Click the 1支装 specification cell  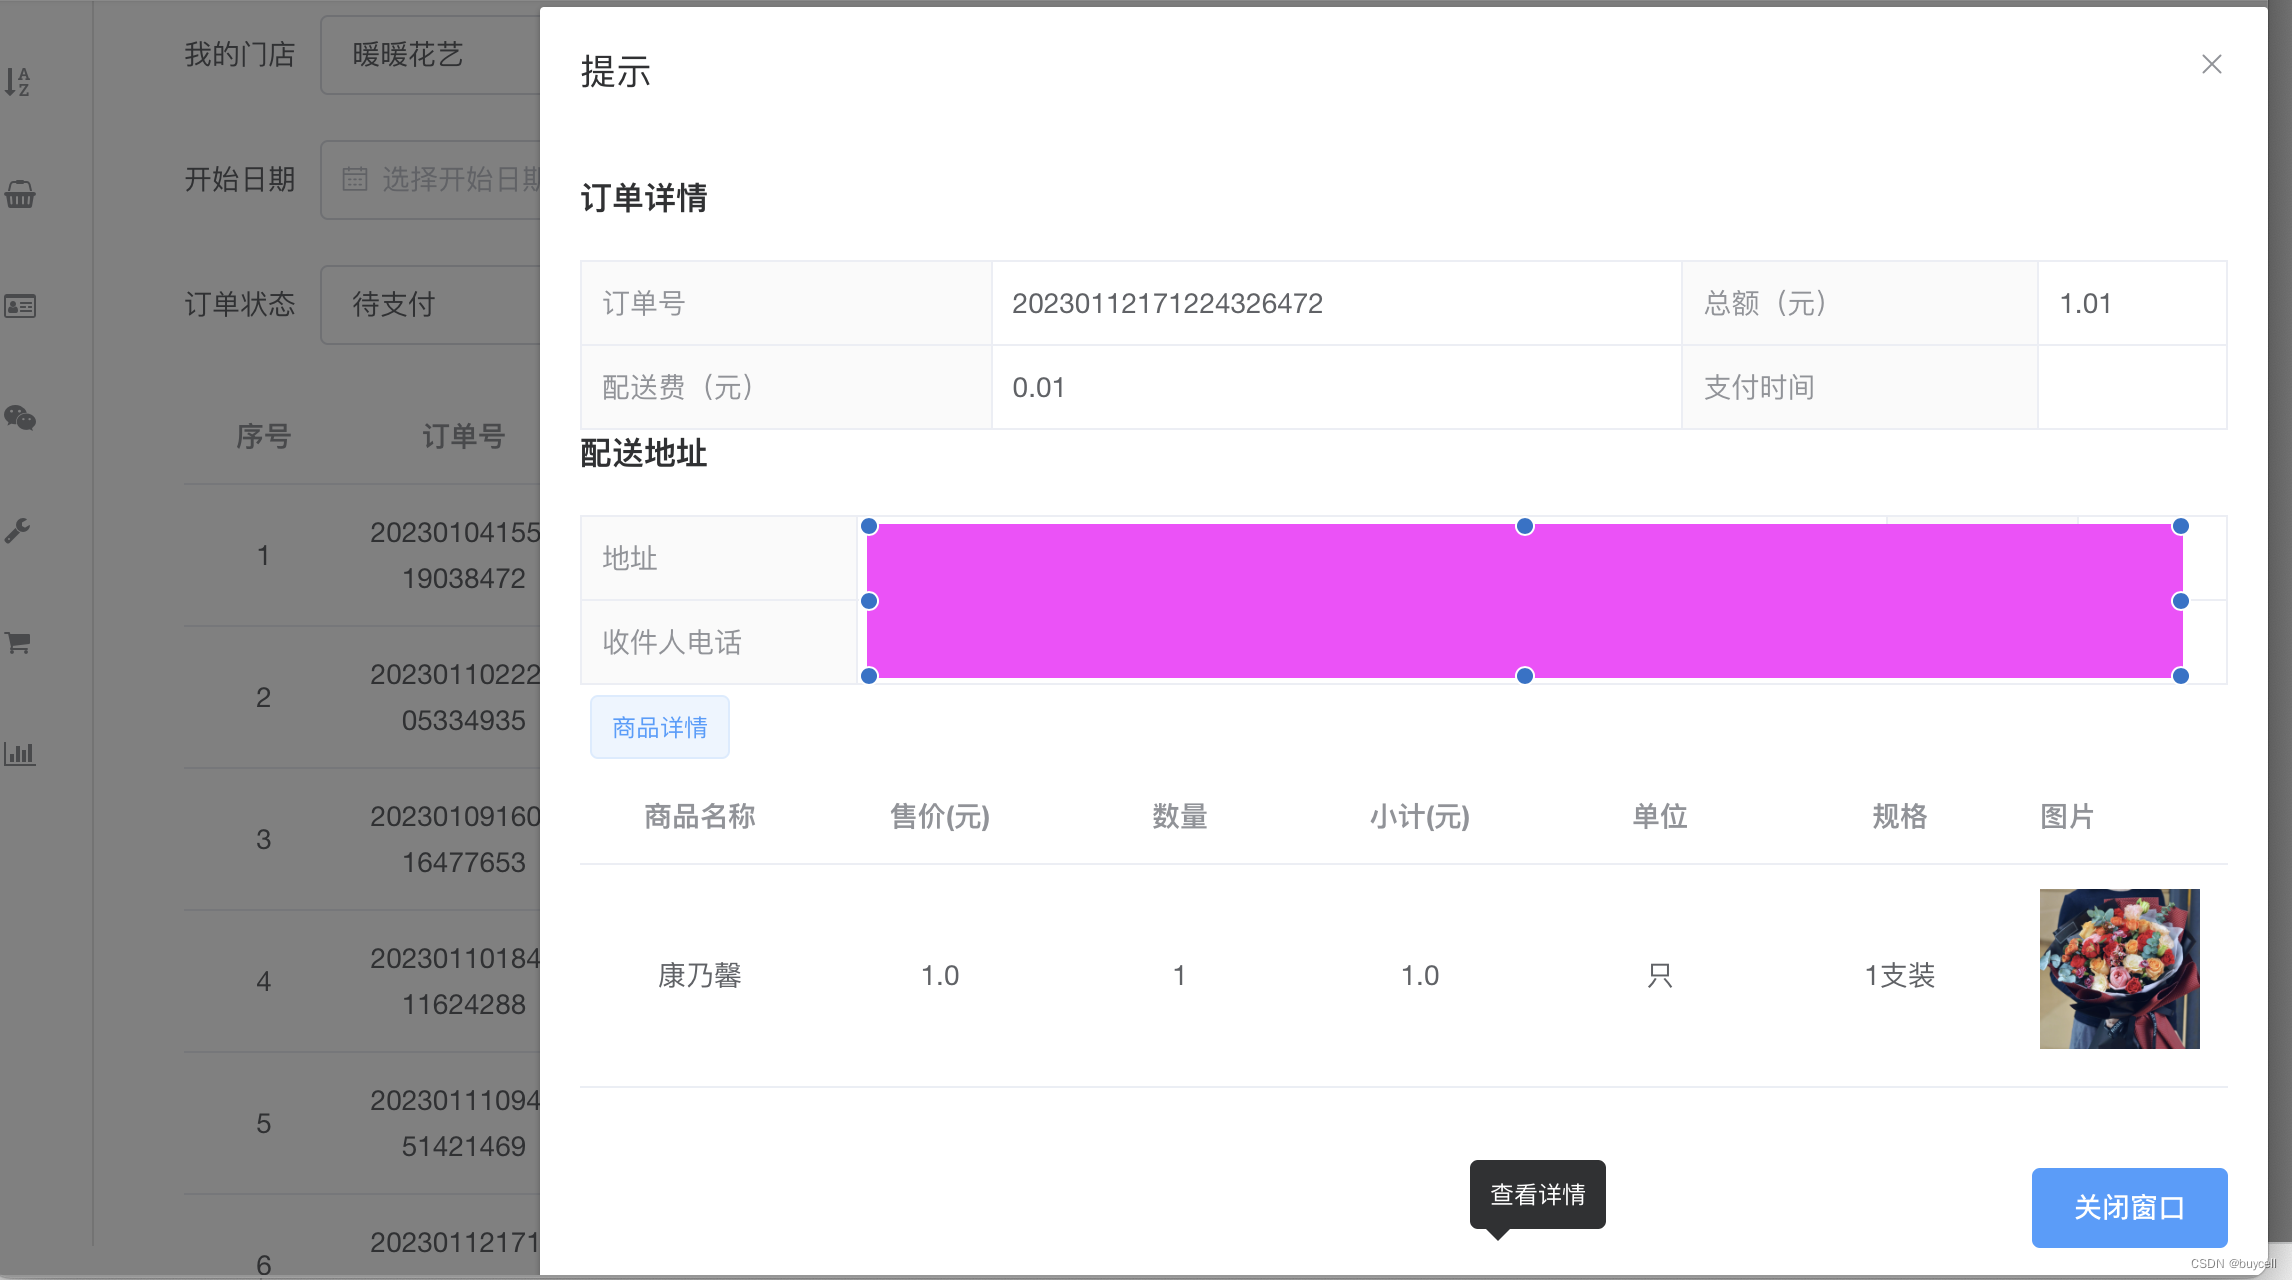coord(1899,975)
